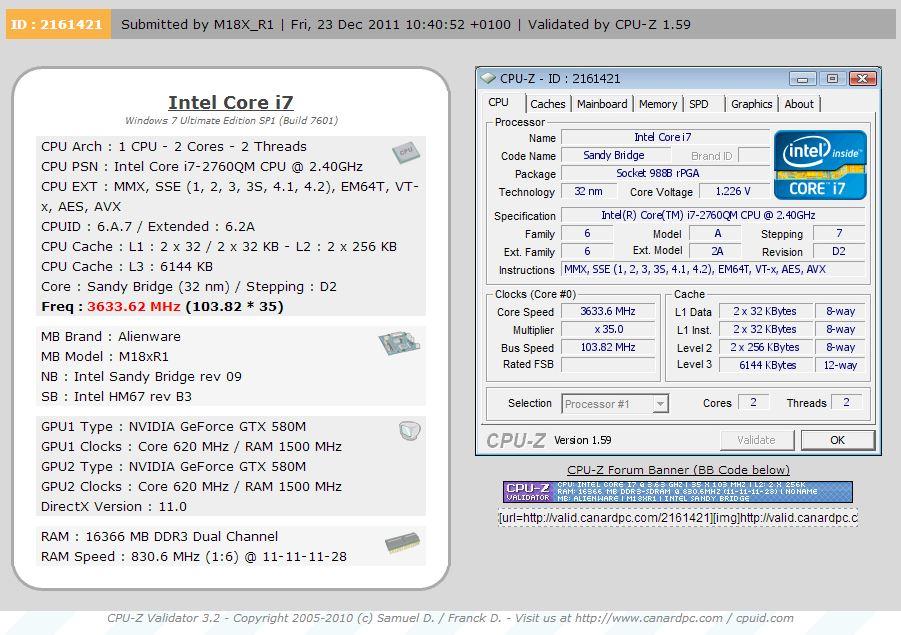Click the OK button in CPU-Z
The image size is (901, 635).
pyautogui.click(x=837, y=440)
